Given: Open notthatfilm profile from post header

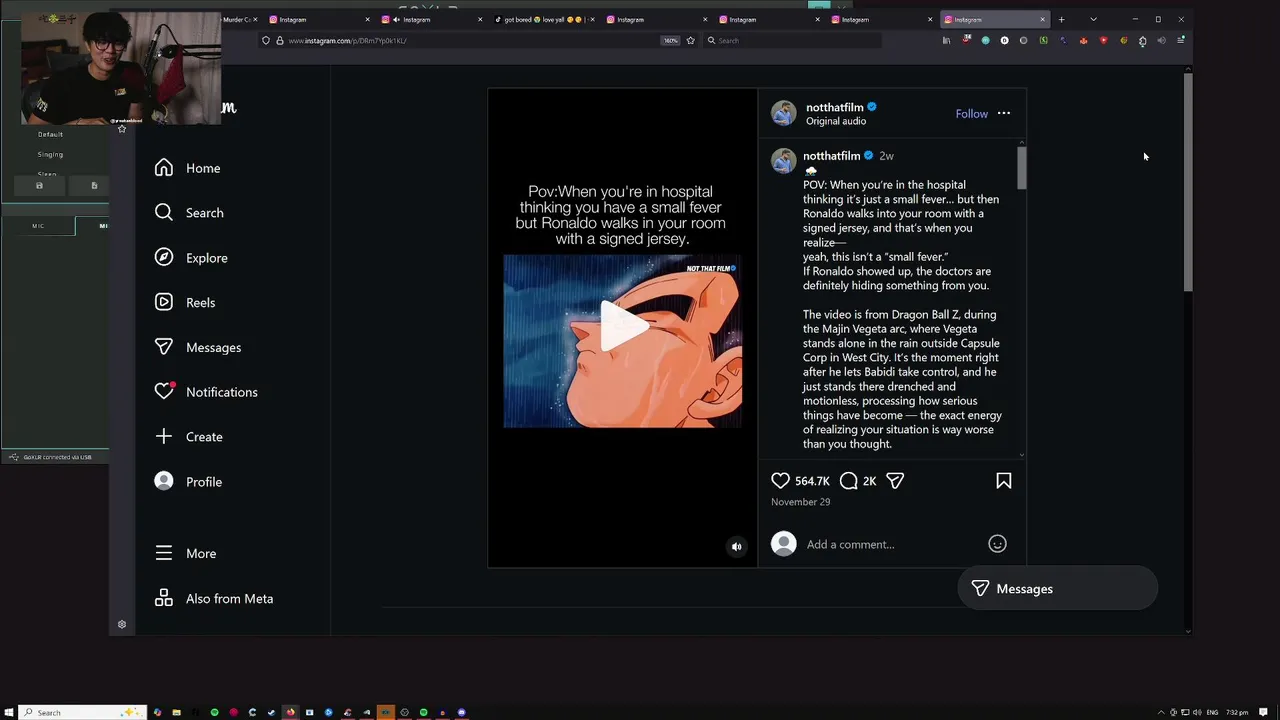Looking at the screenshot, I should pyautogui.click(x=834, y=107).
